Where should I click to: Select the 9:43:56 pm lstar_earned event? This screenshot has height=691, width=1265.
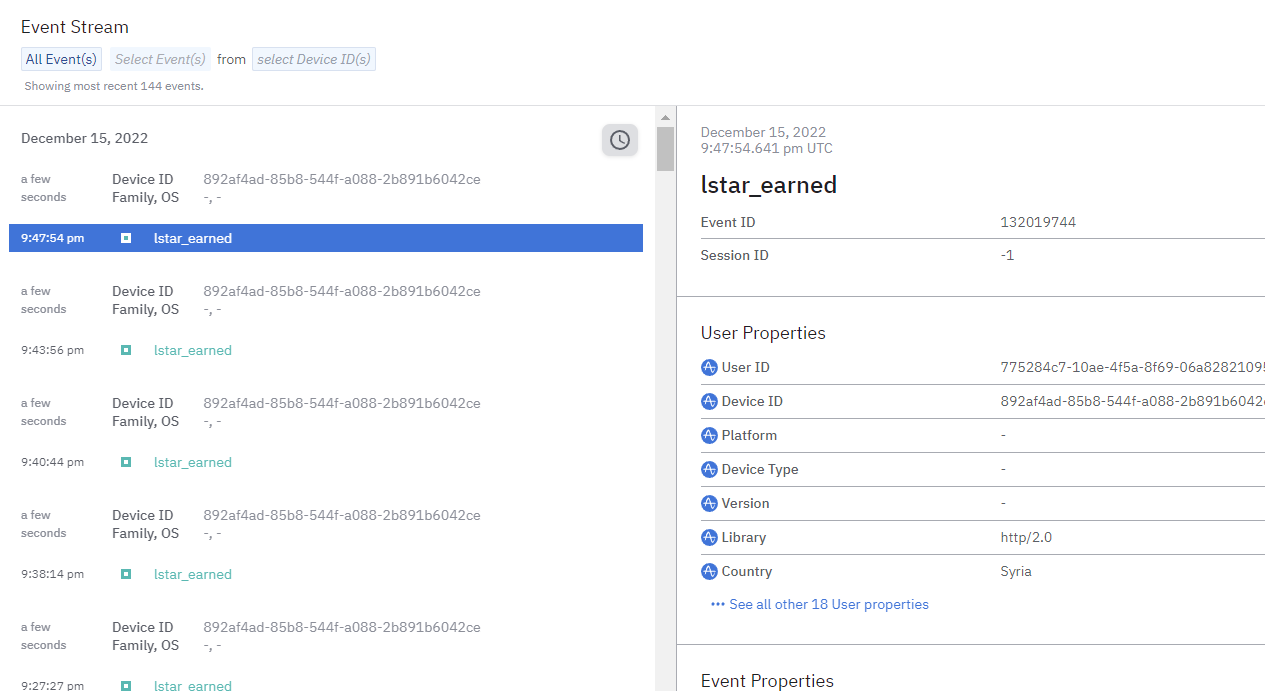click(x=192, y=351)
